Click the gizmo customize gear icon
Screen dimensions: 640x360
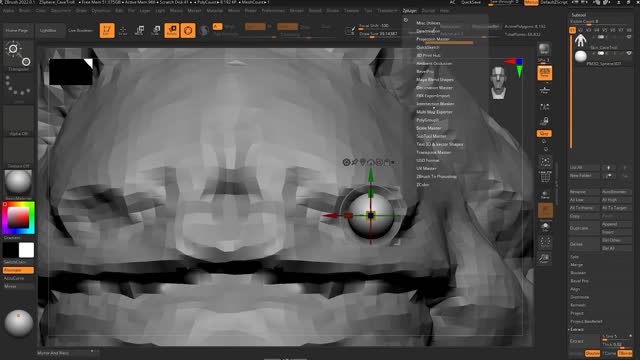(346, 162)
